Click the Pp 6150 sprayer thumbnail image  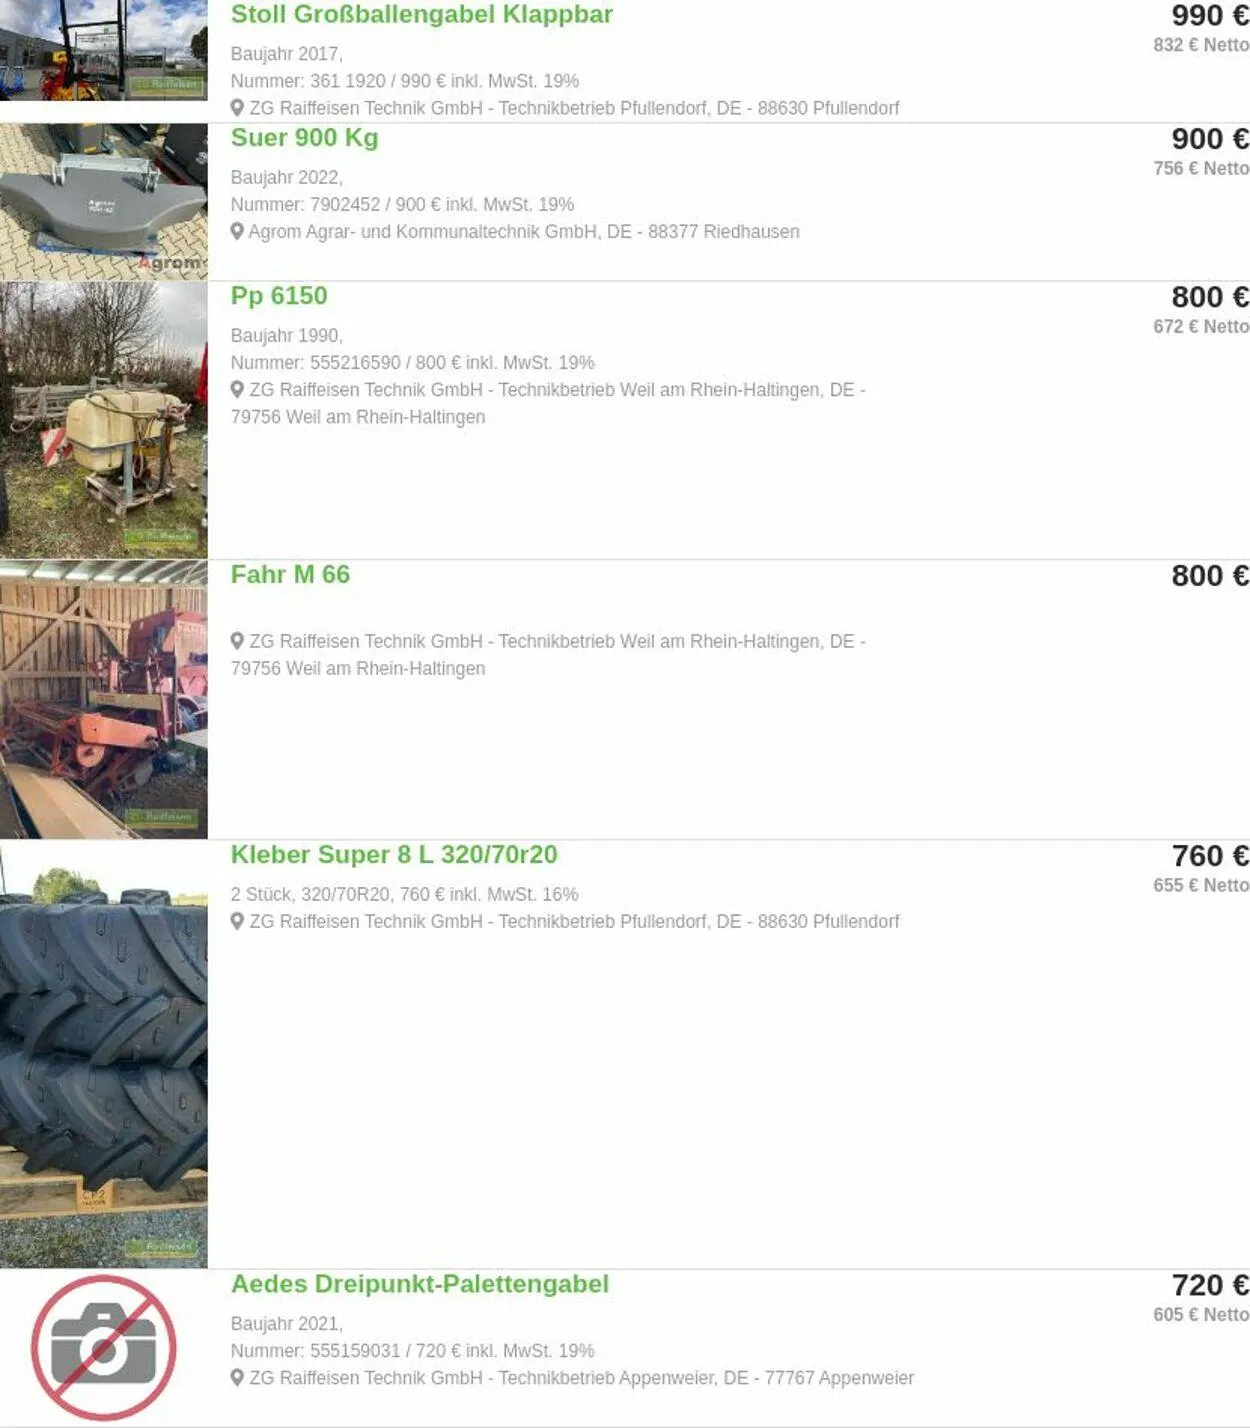(x=104, y=420)
